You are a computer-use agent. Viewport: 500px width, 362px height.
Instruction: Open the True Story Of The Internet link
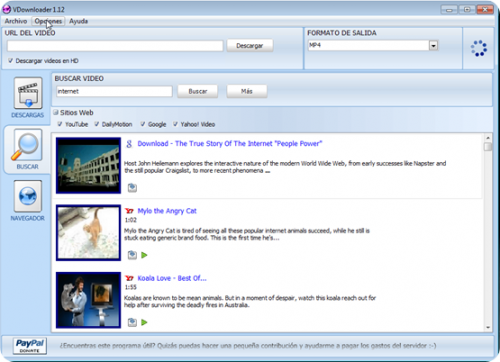pos(230,144)
